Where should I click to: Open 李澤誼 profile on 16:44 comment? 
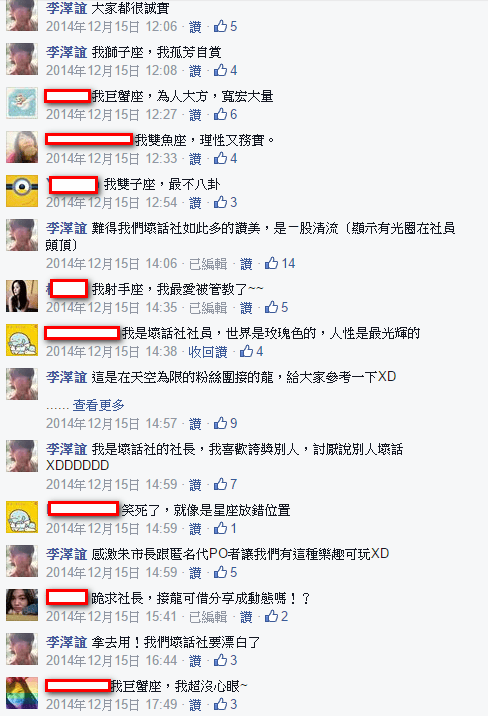point(66,642)
